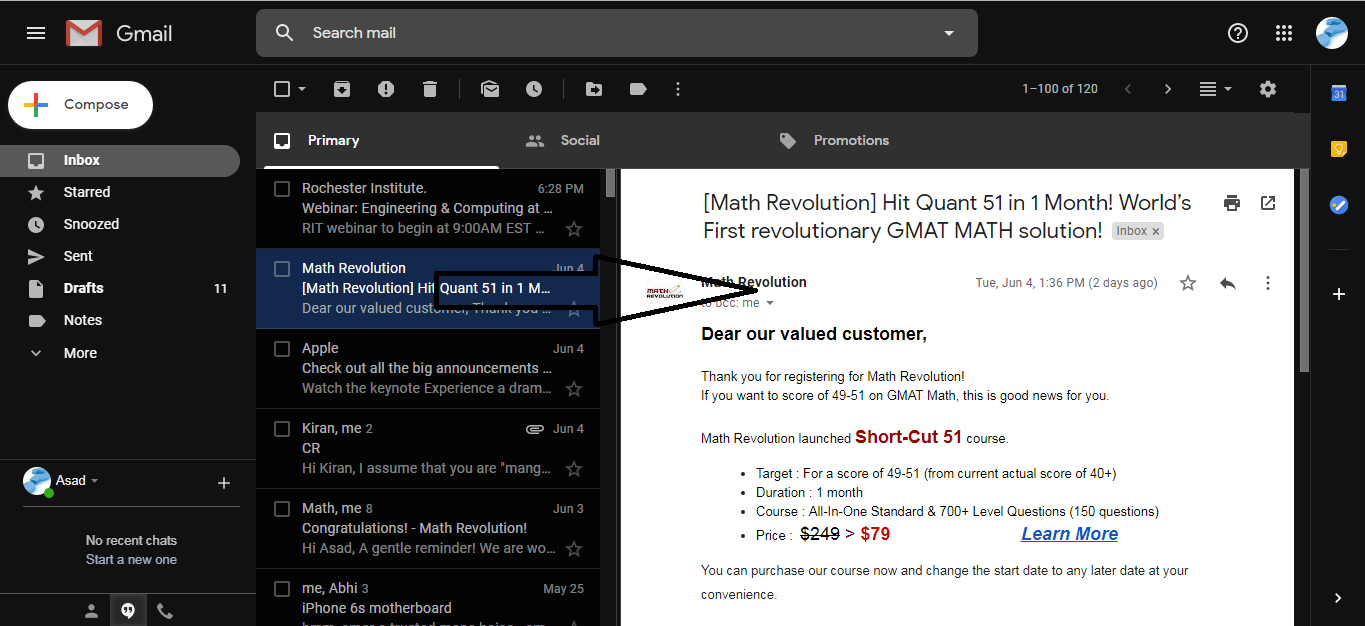Open toolbar More three-dots menu
1365x626 pixels.
point(678,89)
